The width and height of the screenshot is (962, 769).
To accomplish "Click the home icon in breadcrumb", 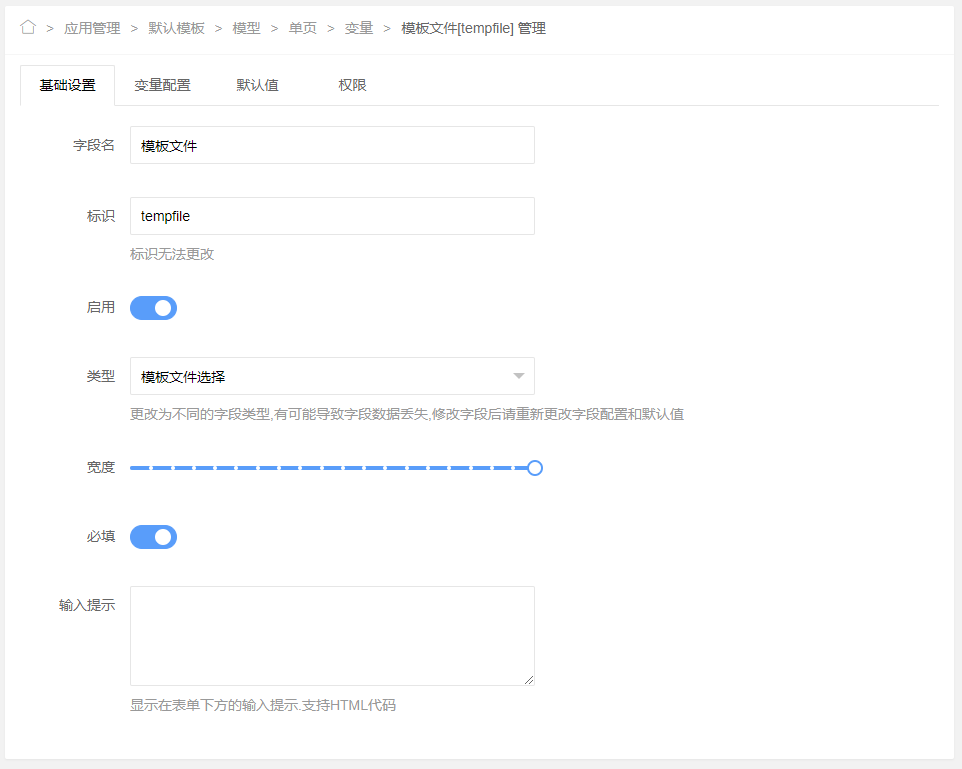I will pos(28,28).
